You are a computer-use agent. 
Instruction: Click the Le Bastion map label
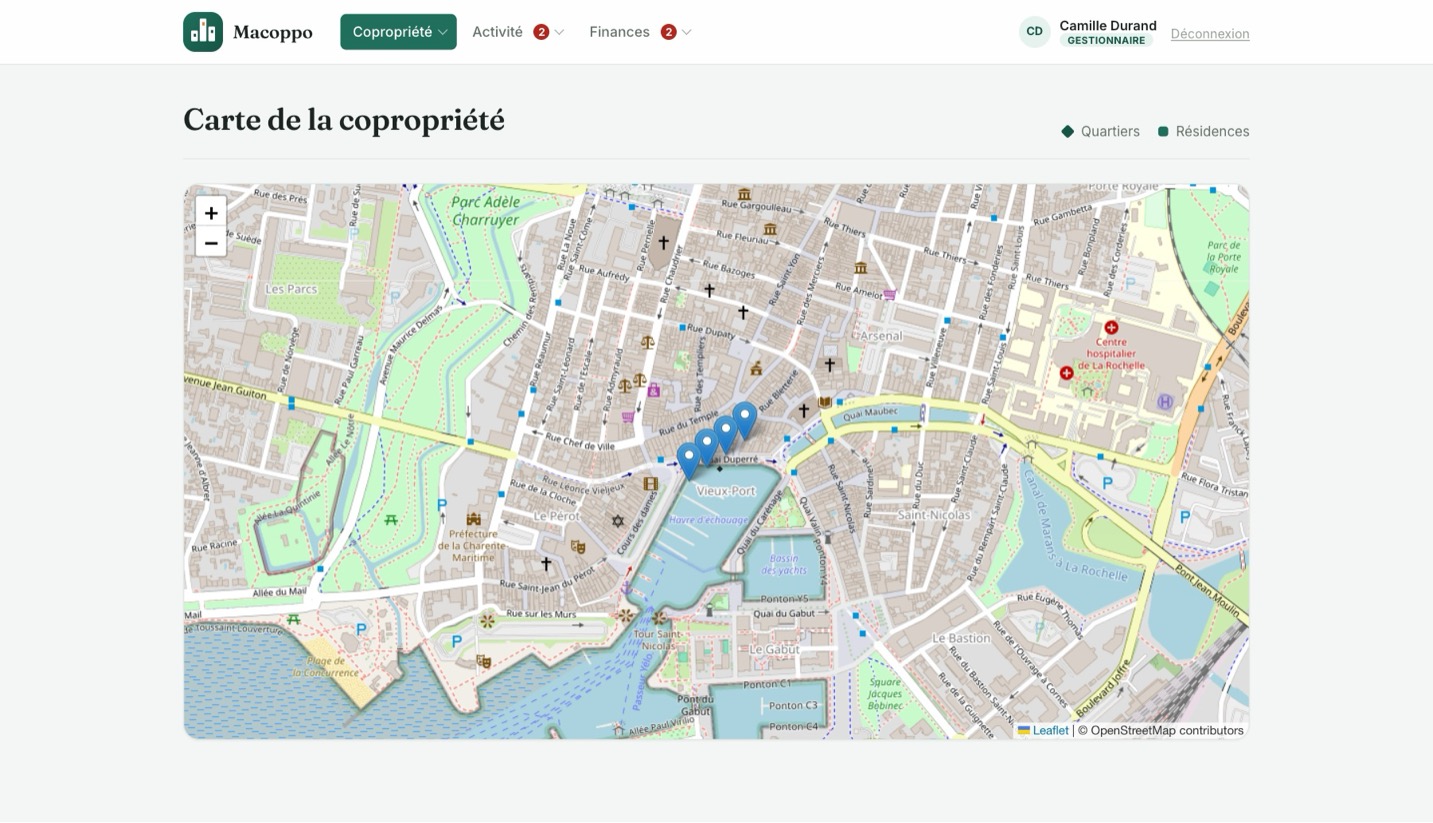961,638
